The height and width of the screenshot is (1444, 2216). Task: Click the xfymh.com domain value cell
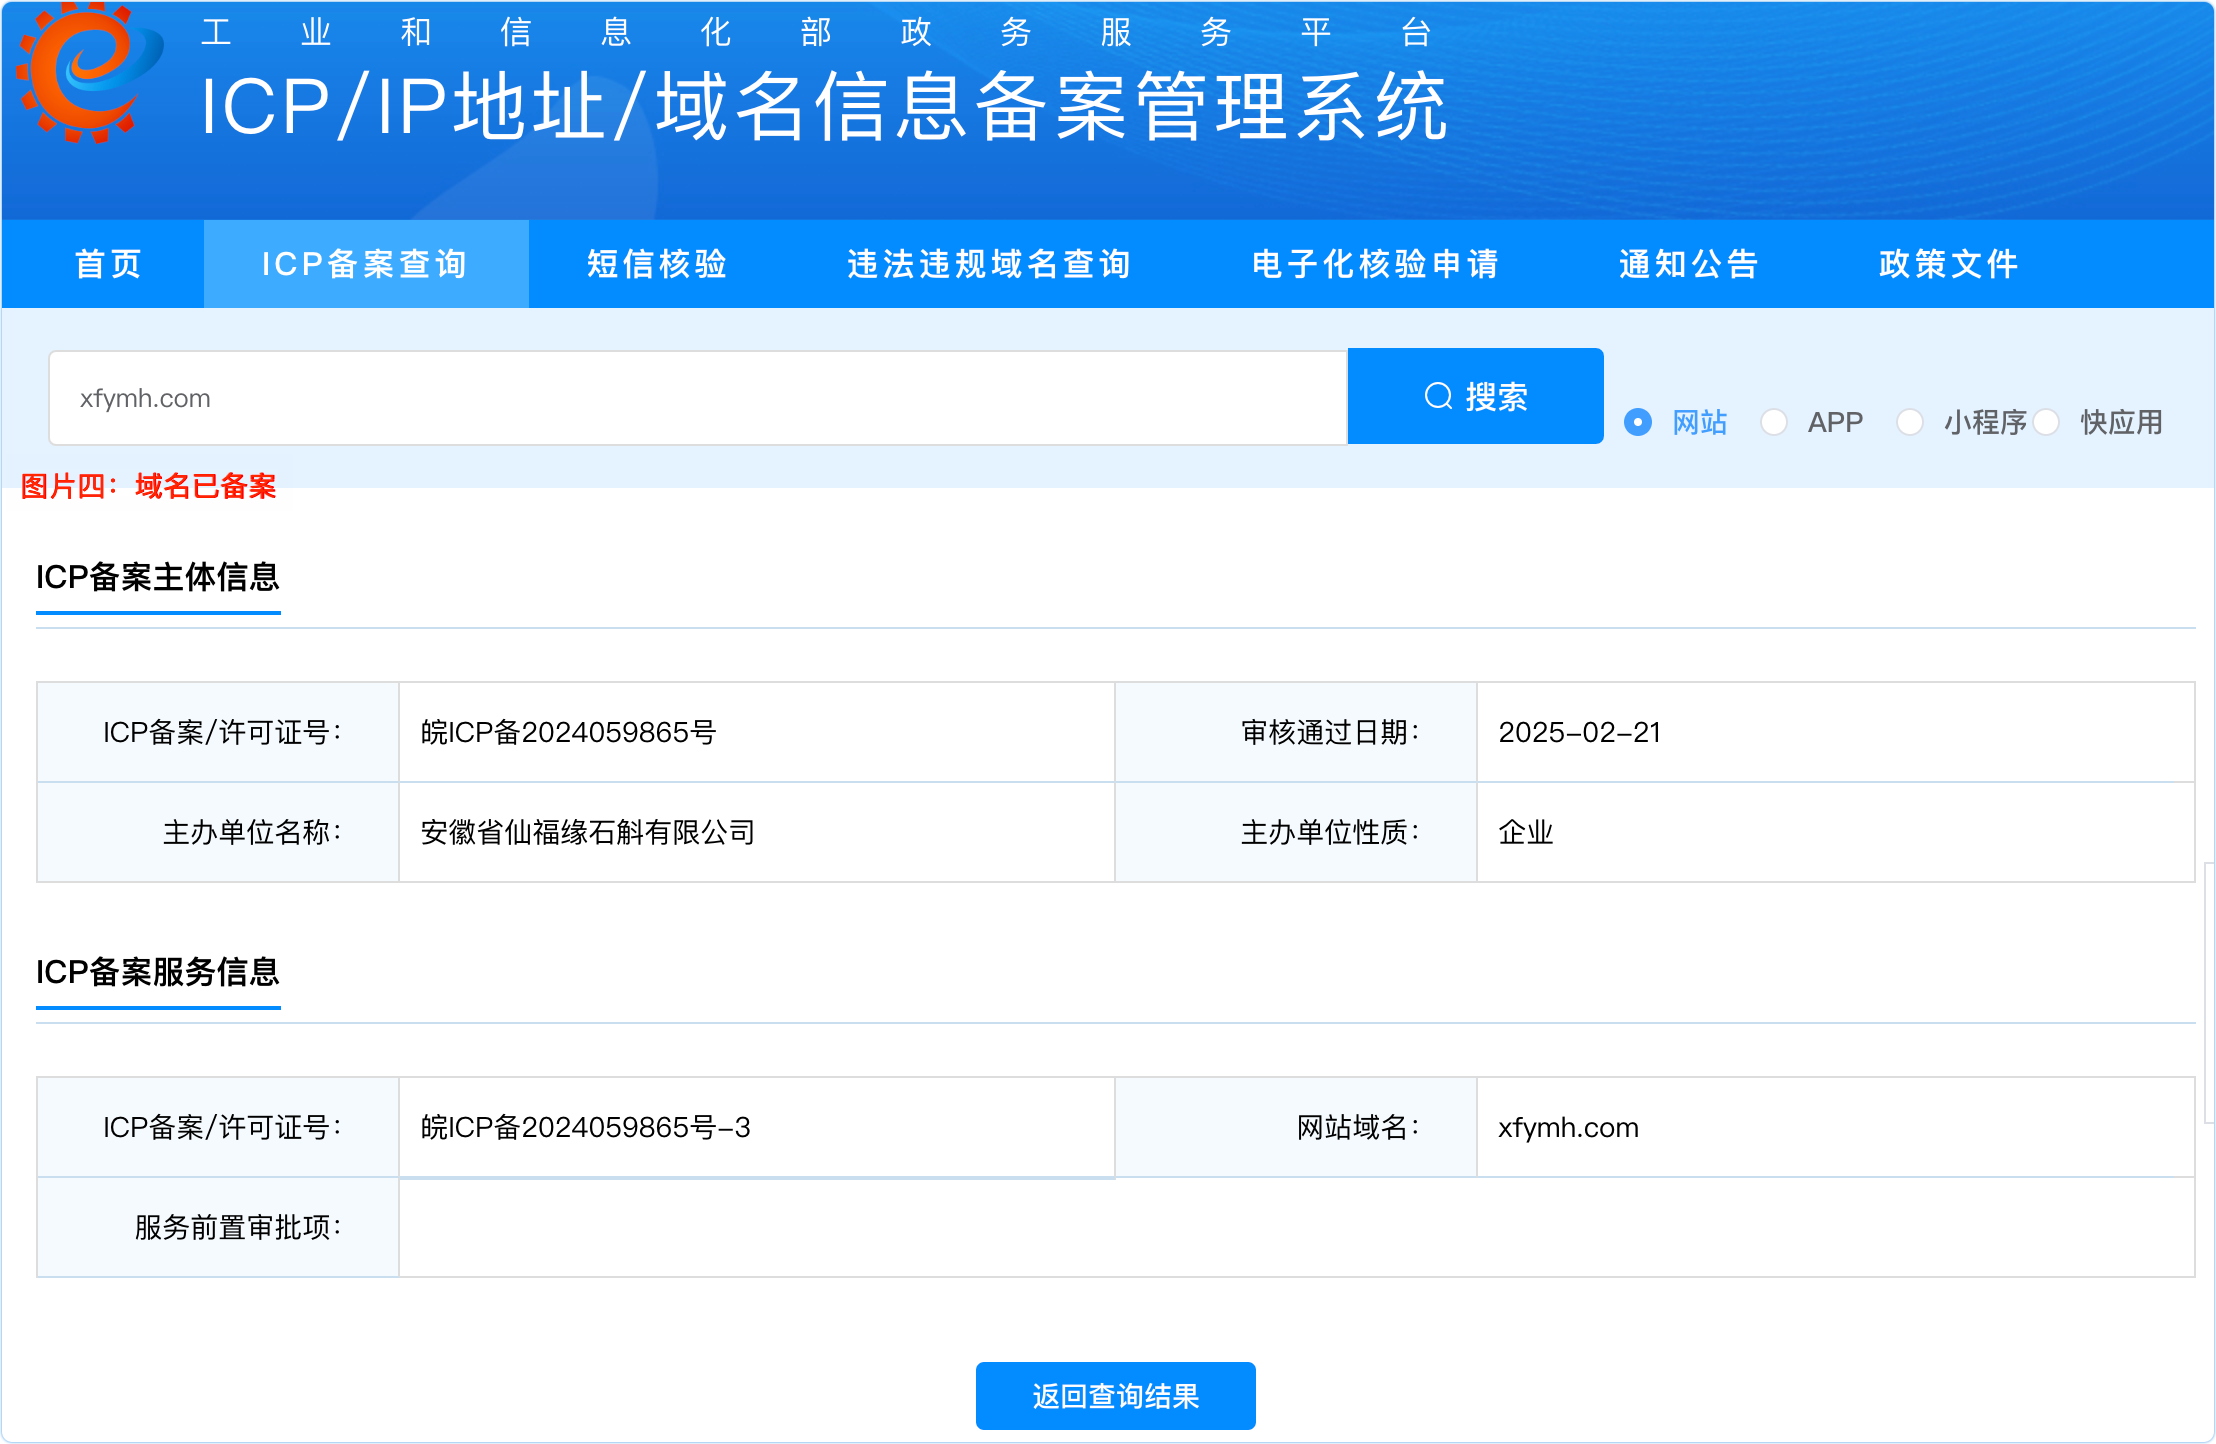[1568, 1127]
